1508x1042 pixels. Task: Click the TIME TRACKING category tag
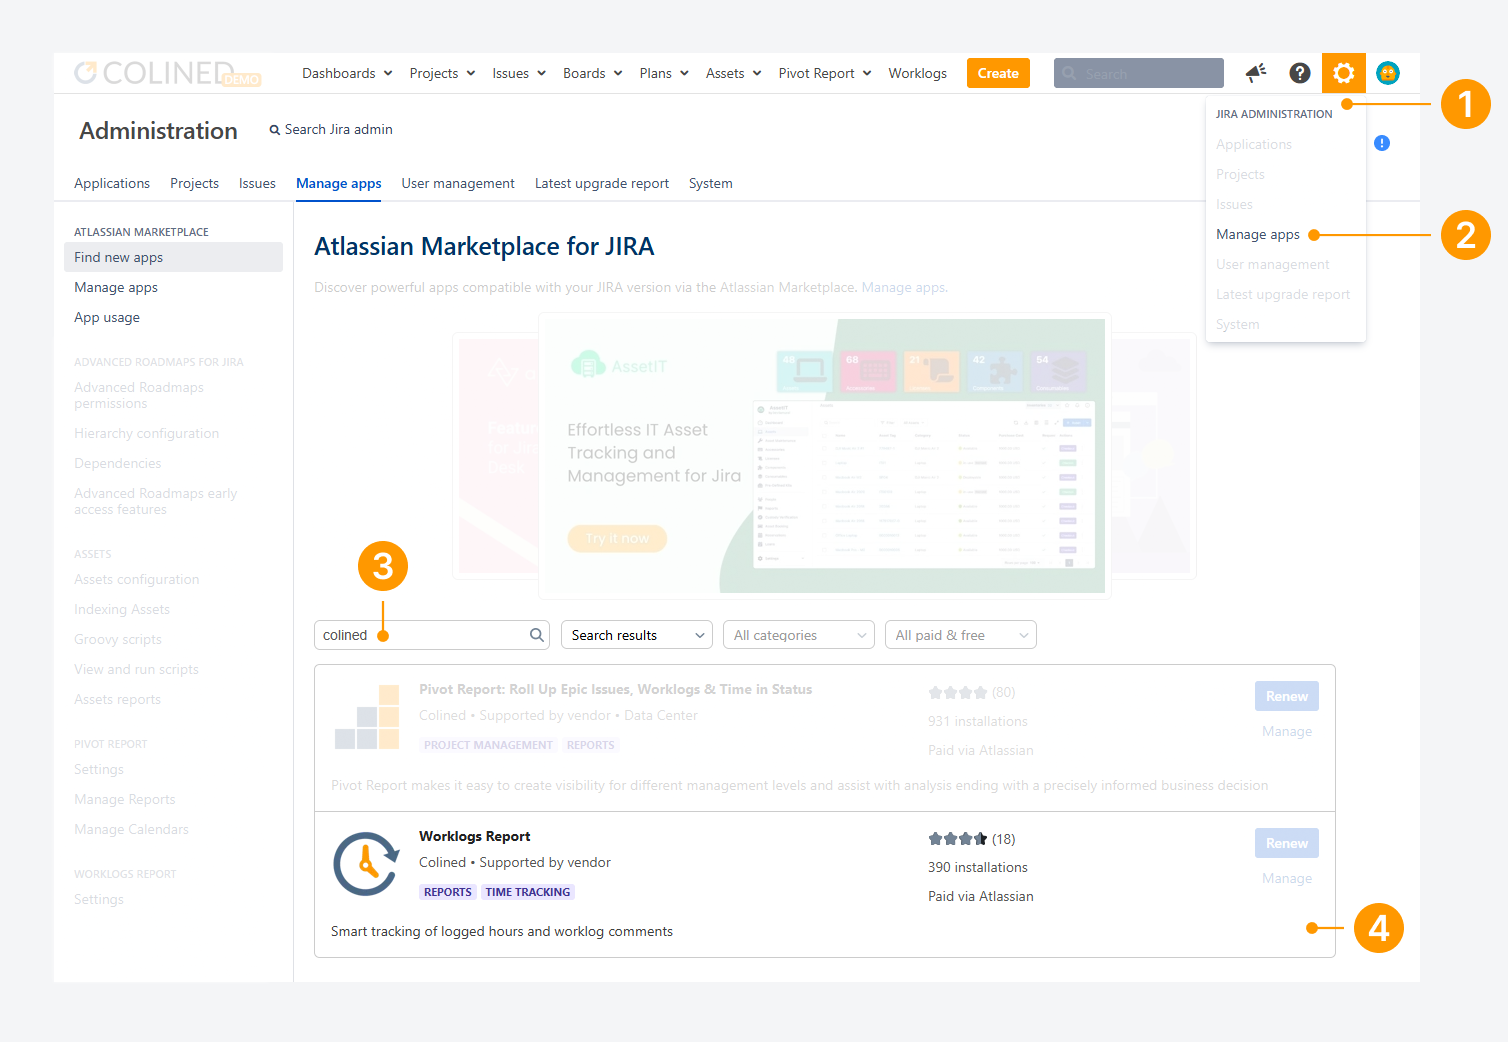coord(528,892)
